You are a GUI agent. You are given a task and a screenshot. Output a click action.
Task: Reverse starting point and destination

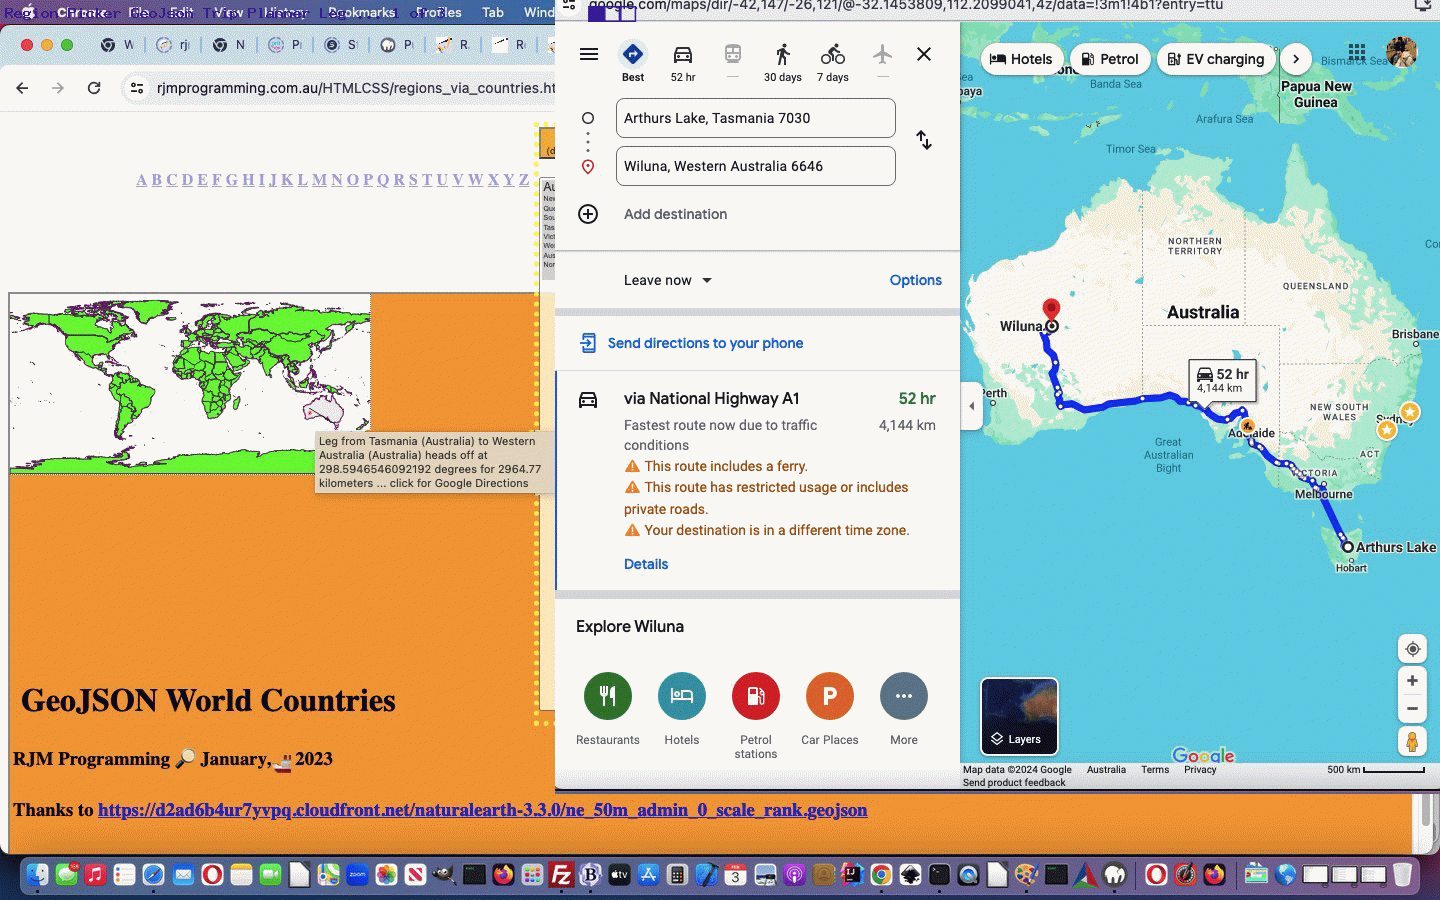pyautogui.click(x=924, y=140)
